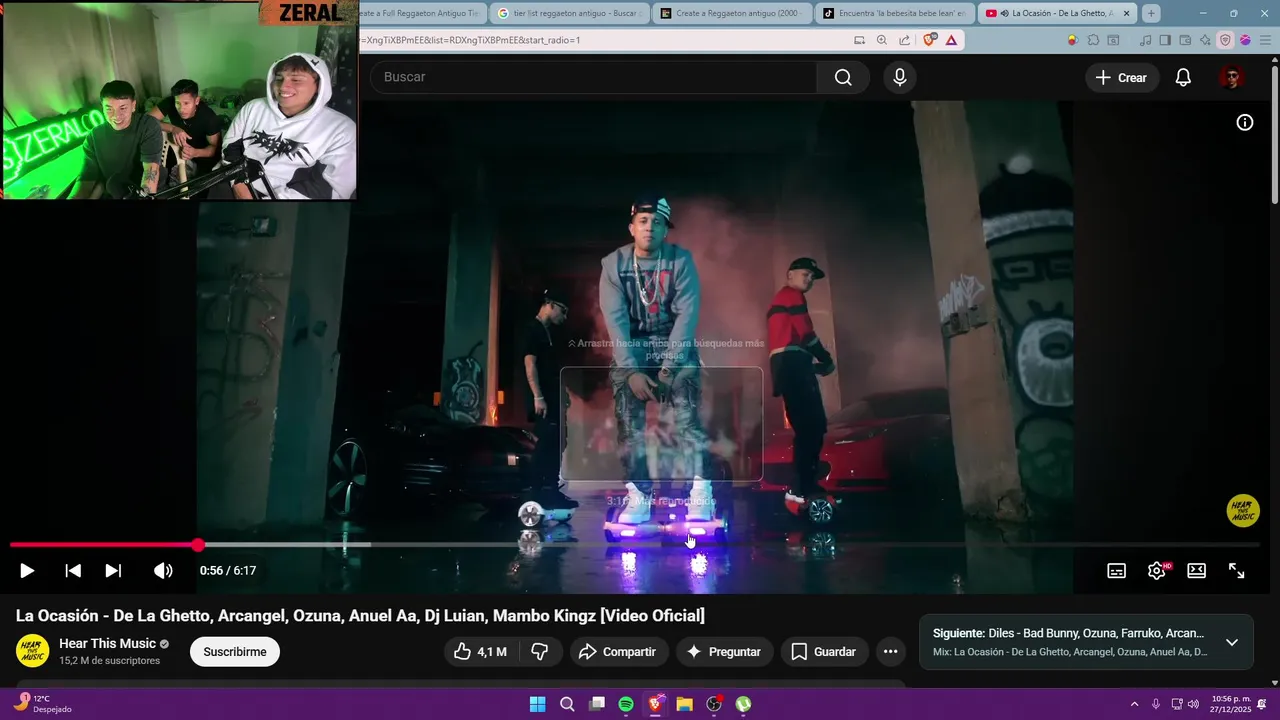Seek by clicking the red progress handle

[198, 545]
